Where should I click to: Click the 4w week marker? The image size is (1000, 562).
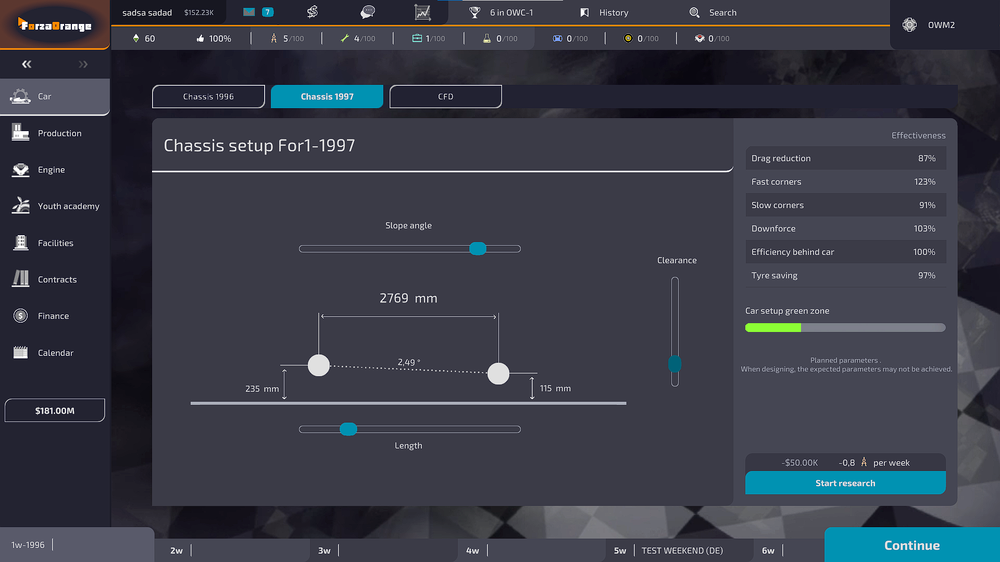click(x=473, y=551)
